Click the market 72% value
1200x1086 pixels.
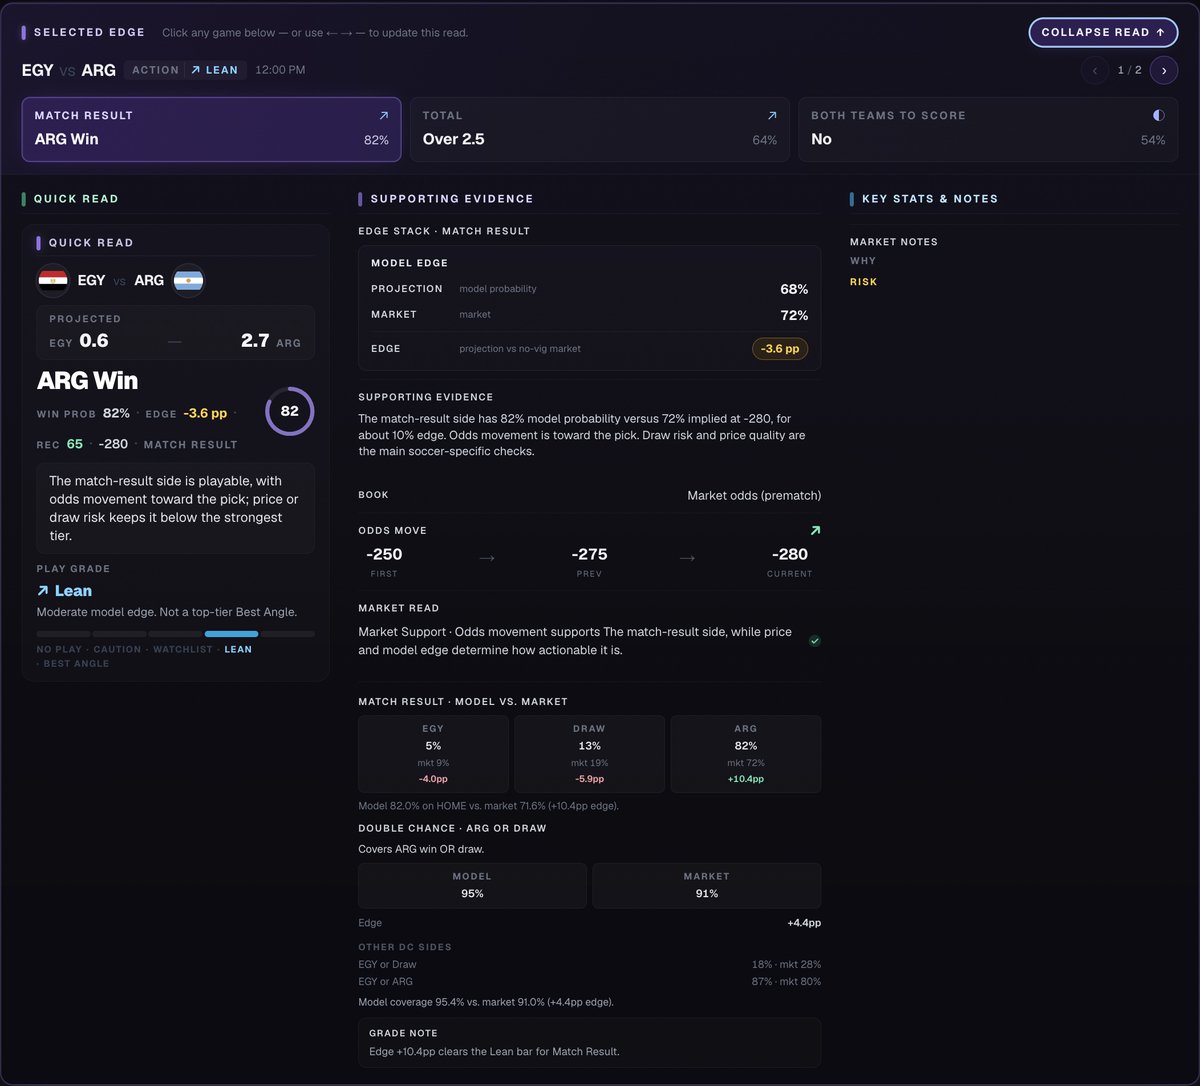(x=794, y=315)
